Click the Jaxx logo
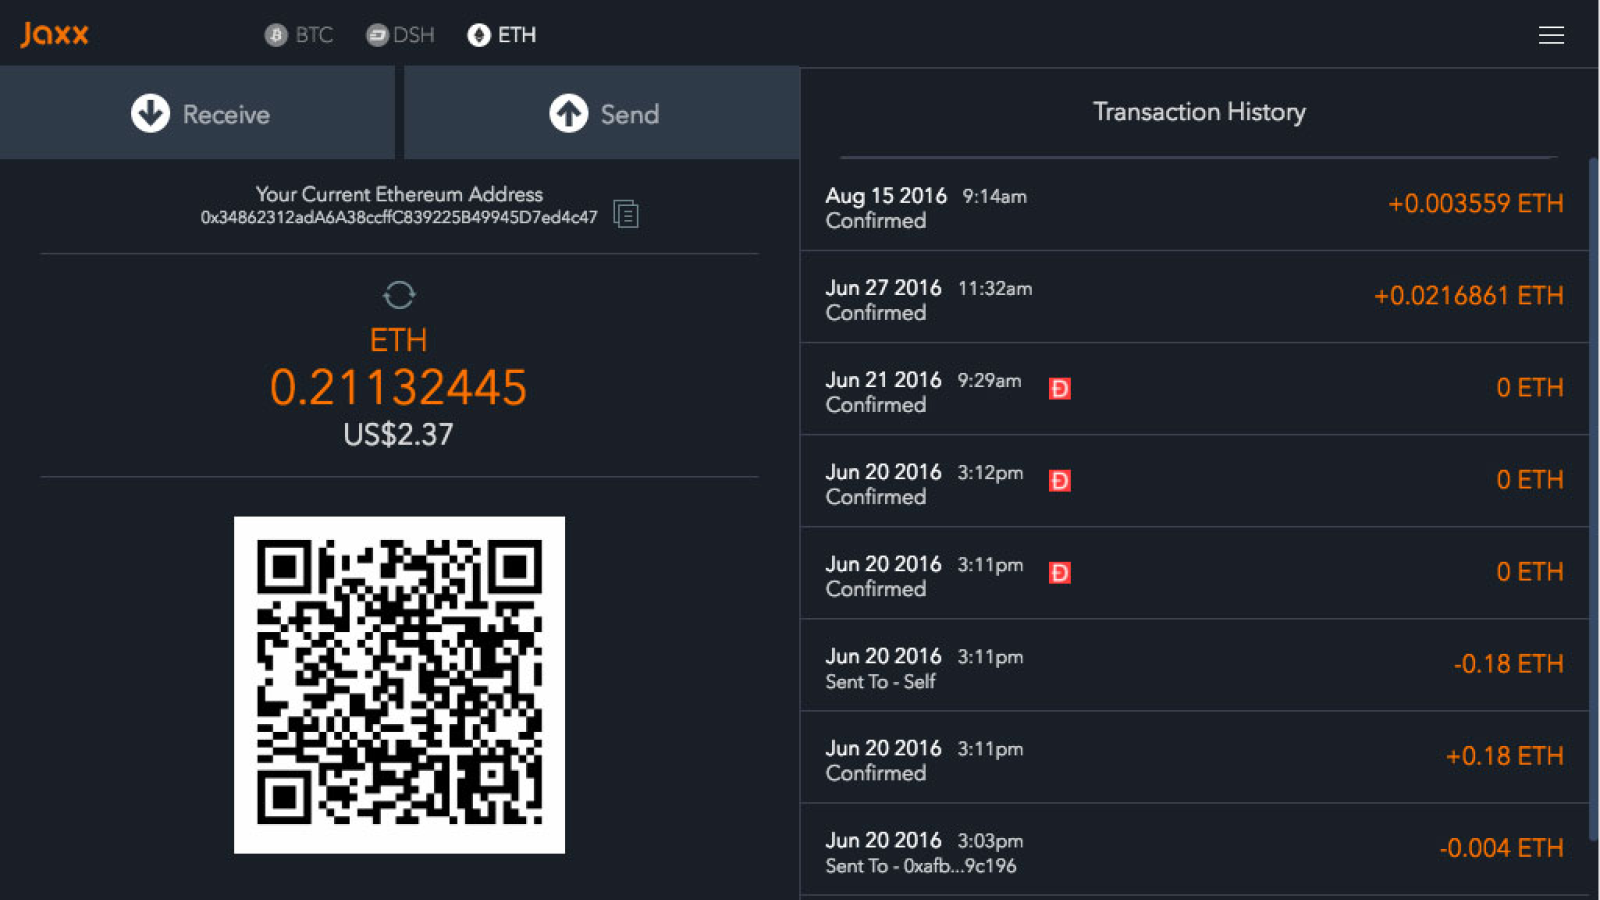The width and height of the screenshot is (1600, 900). pos(55,34)
